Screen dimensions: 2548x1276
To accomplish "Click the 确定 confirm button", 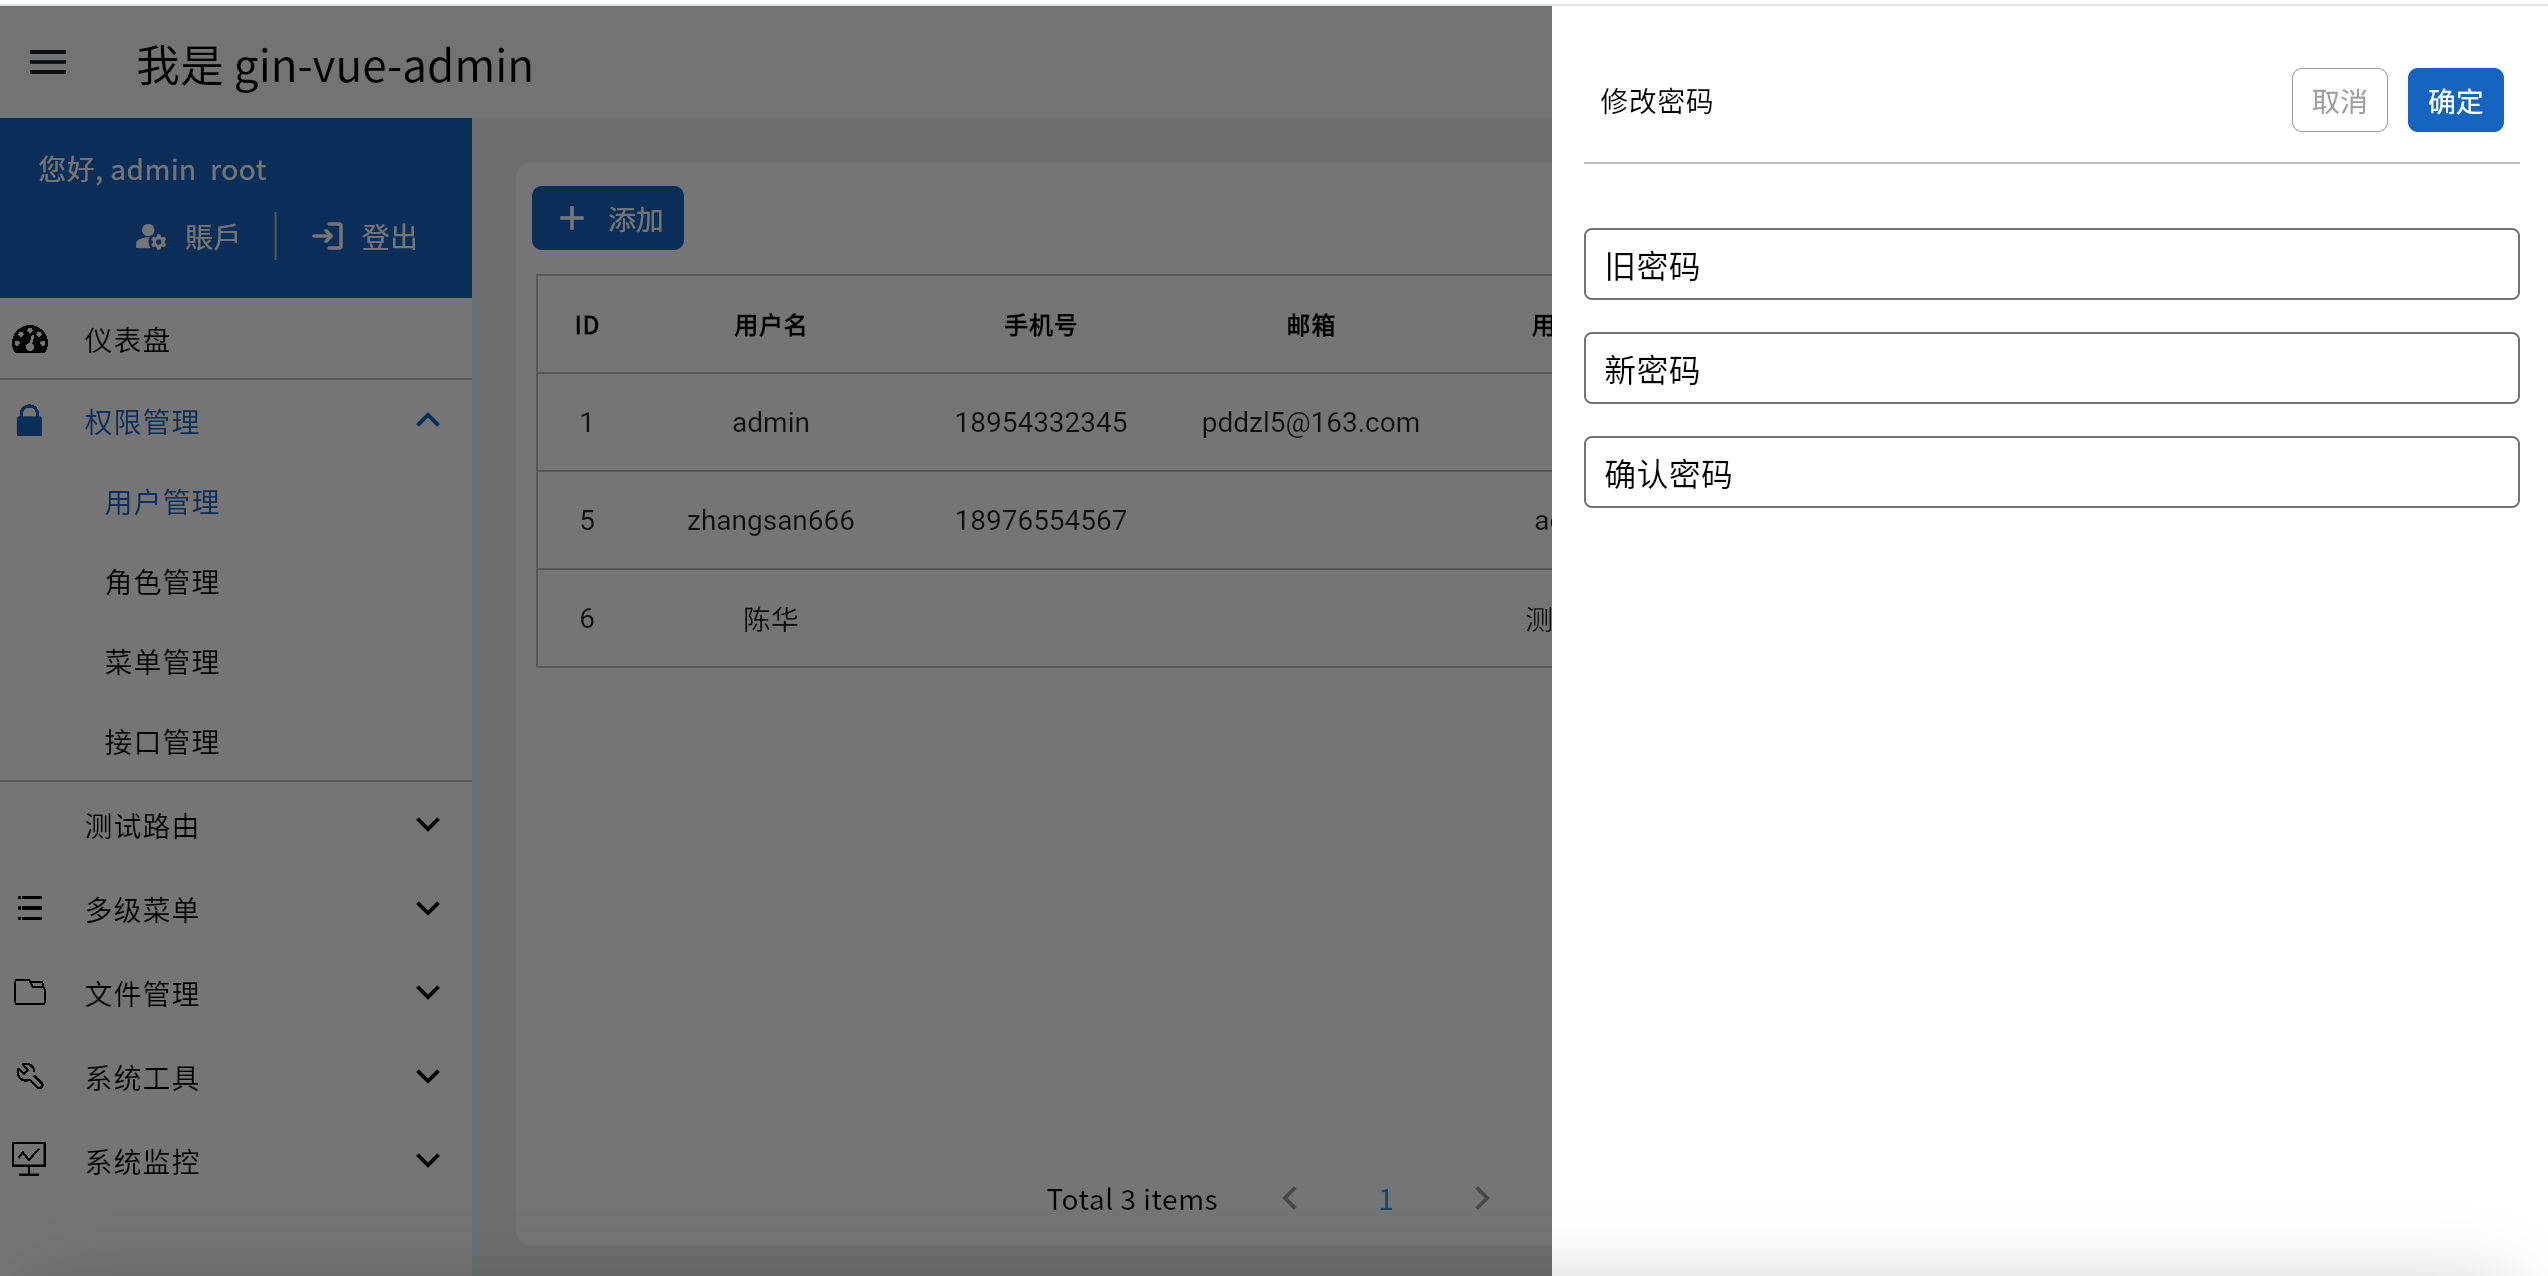I will tap(2455, 100).
